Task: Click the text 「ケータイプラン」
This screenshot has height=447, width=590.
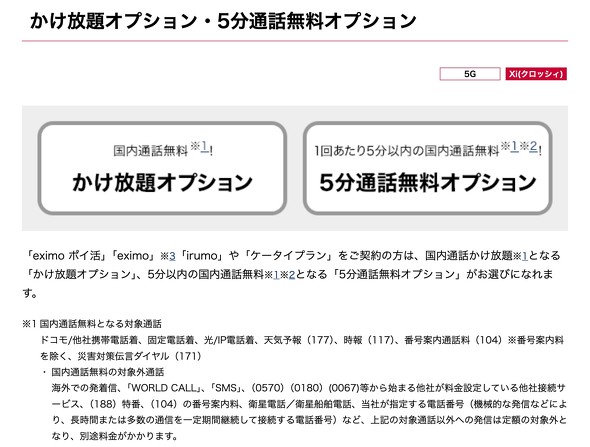Action: click(288, 256)
